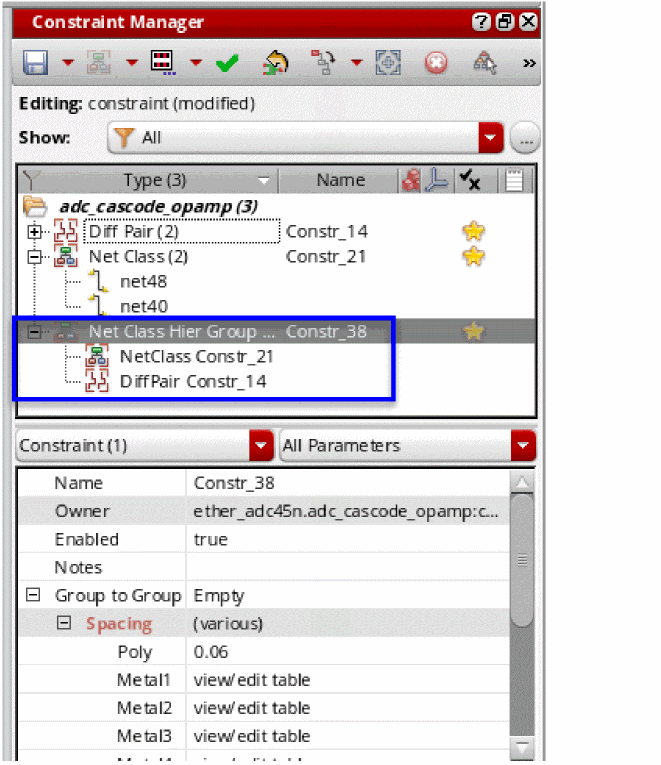Open Metal1 view/edit table link
This screenshot has width=661, height=765.
tap(252, 680)
